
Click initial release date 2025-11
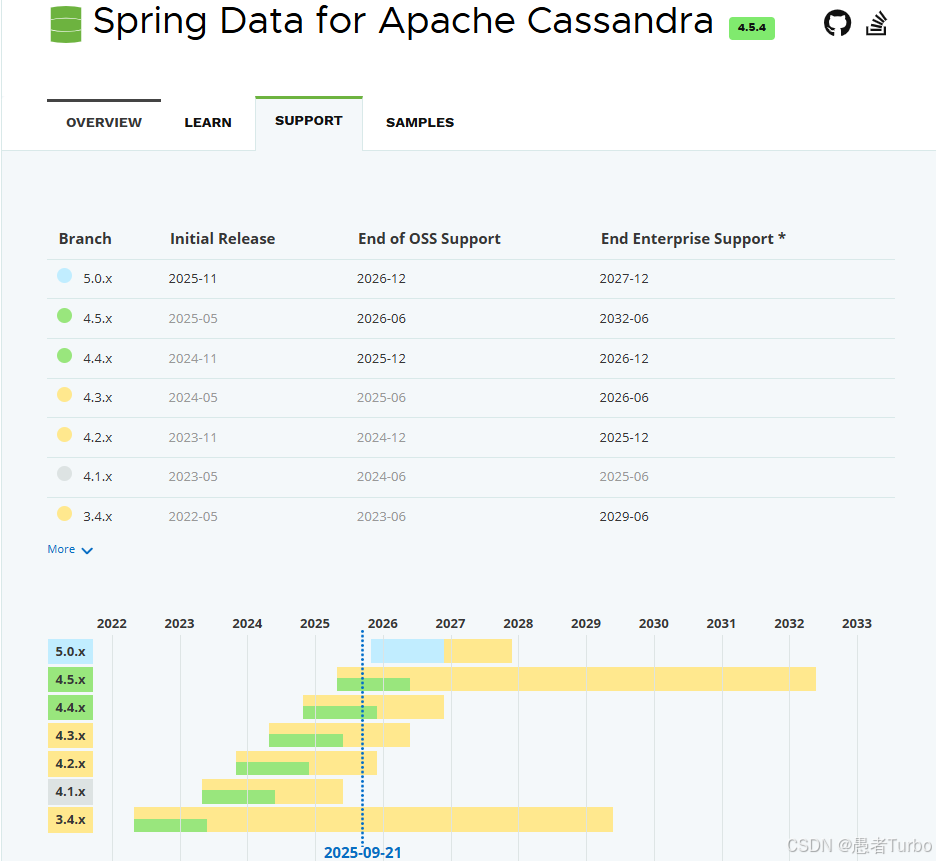193,279
